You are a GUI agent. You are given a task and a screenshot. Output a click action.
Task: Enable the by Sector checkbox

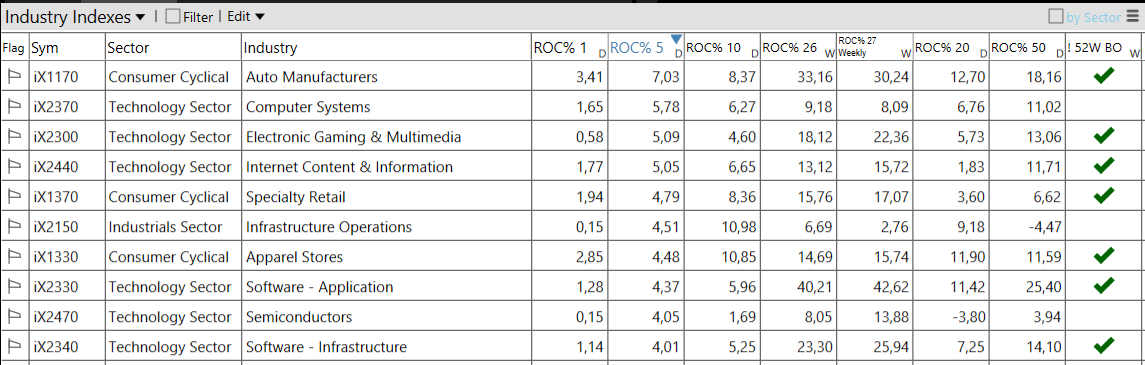pos(1056,17)
